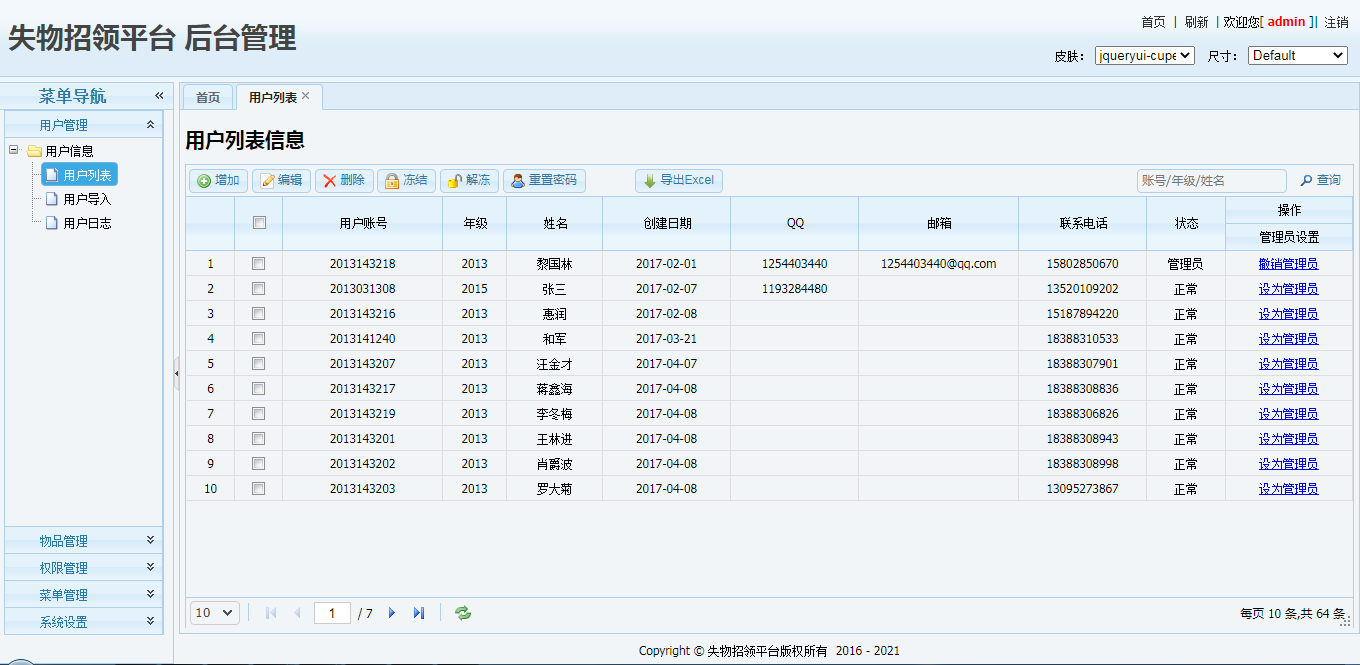This screenshot has width=1360, height=665.
Task: Click the Edit (编辑) pencil icon
Action: coord(267,181)
